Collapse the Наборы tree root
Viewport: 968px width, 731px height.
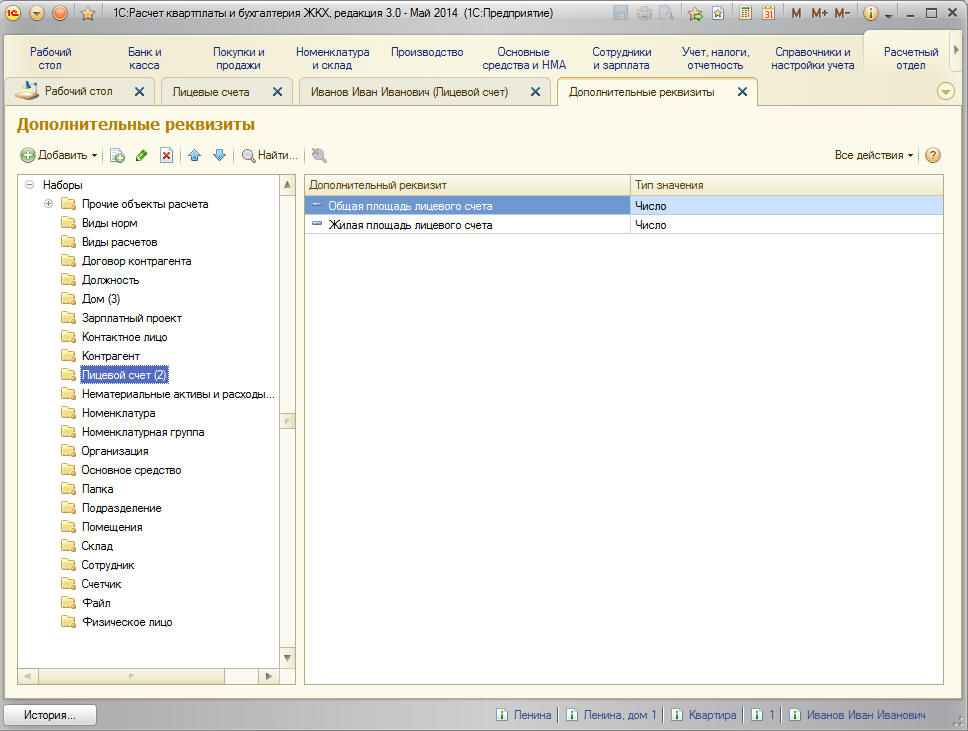pyautogui.click(x=29, y=185)
